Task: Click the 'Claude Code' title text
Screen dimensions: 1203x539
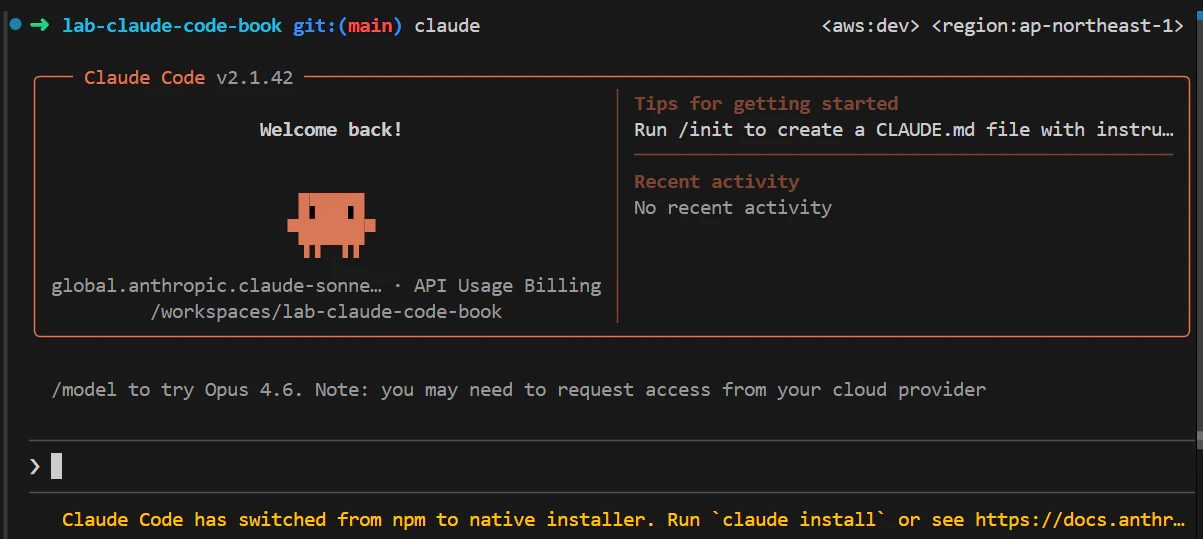Action: pos(145,77)
